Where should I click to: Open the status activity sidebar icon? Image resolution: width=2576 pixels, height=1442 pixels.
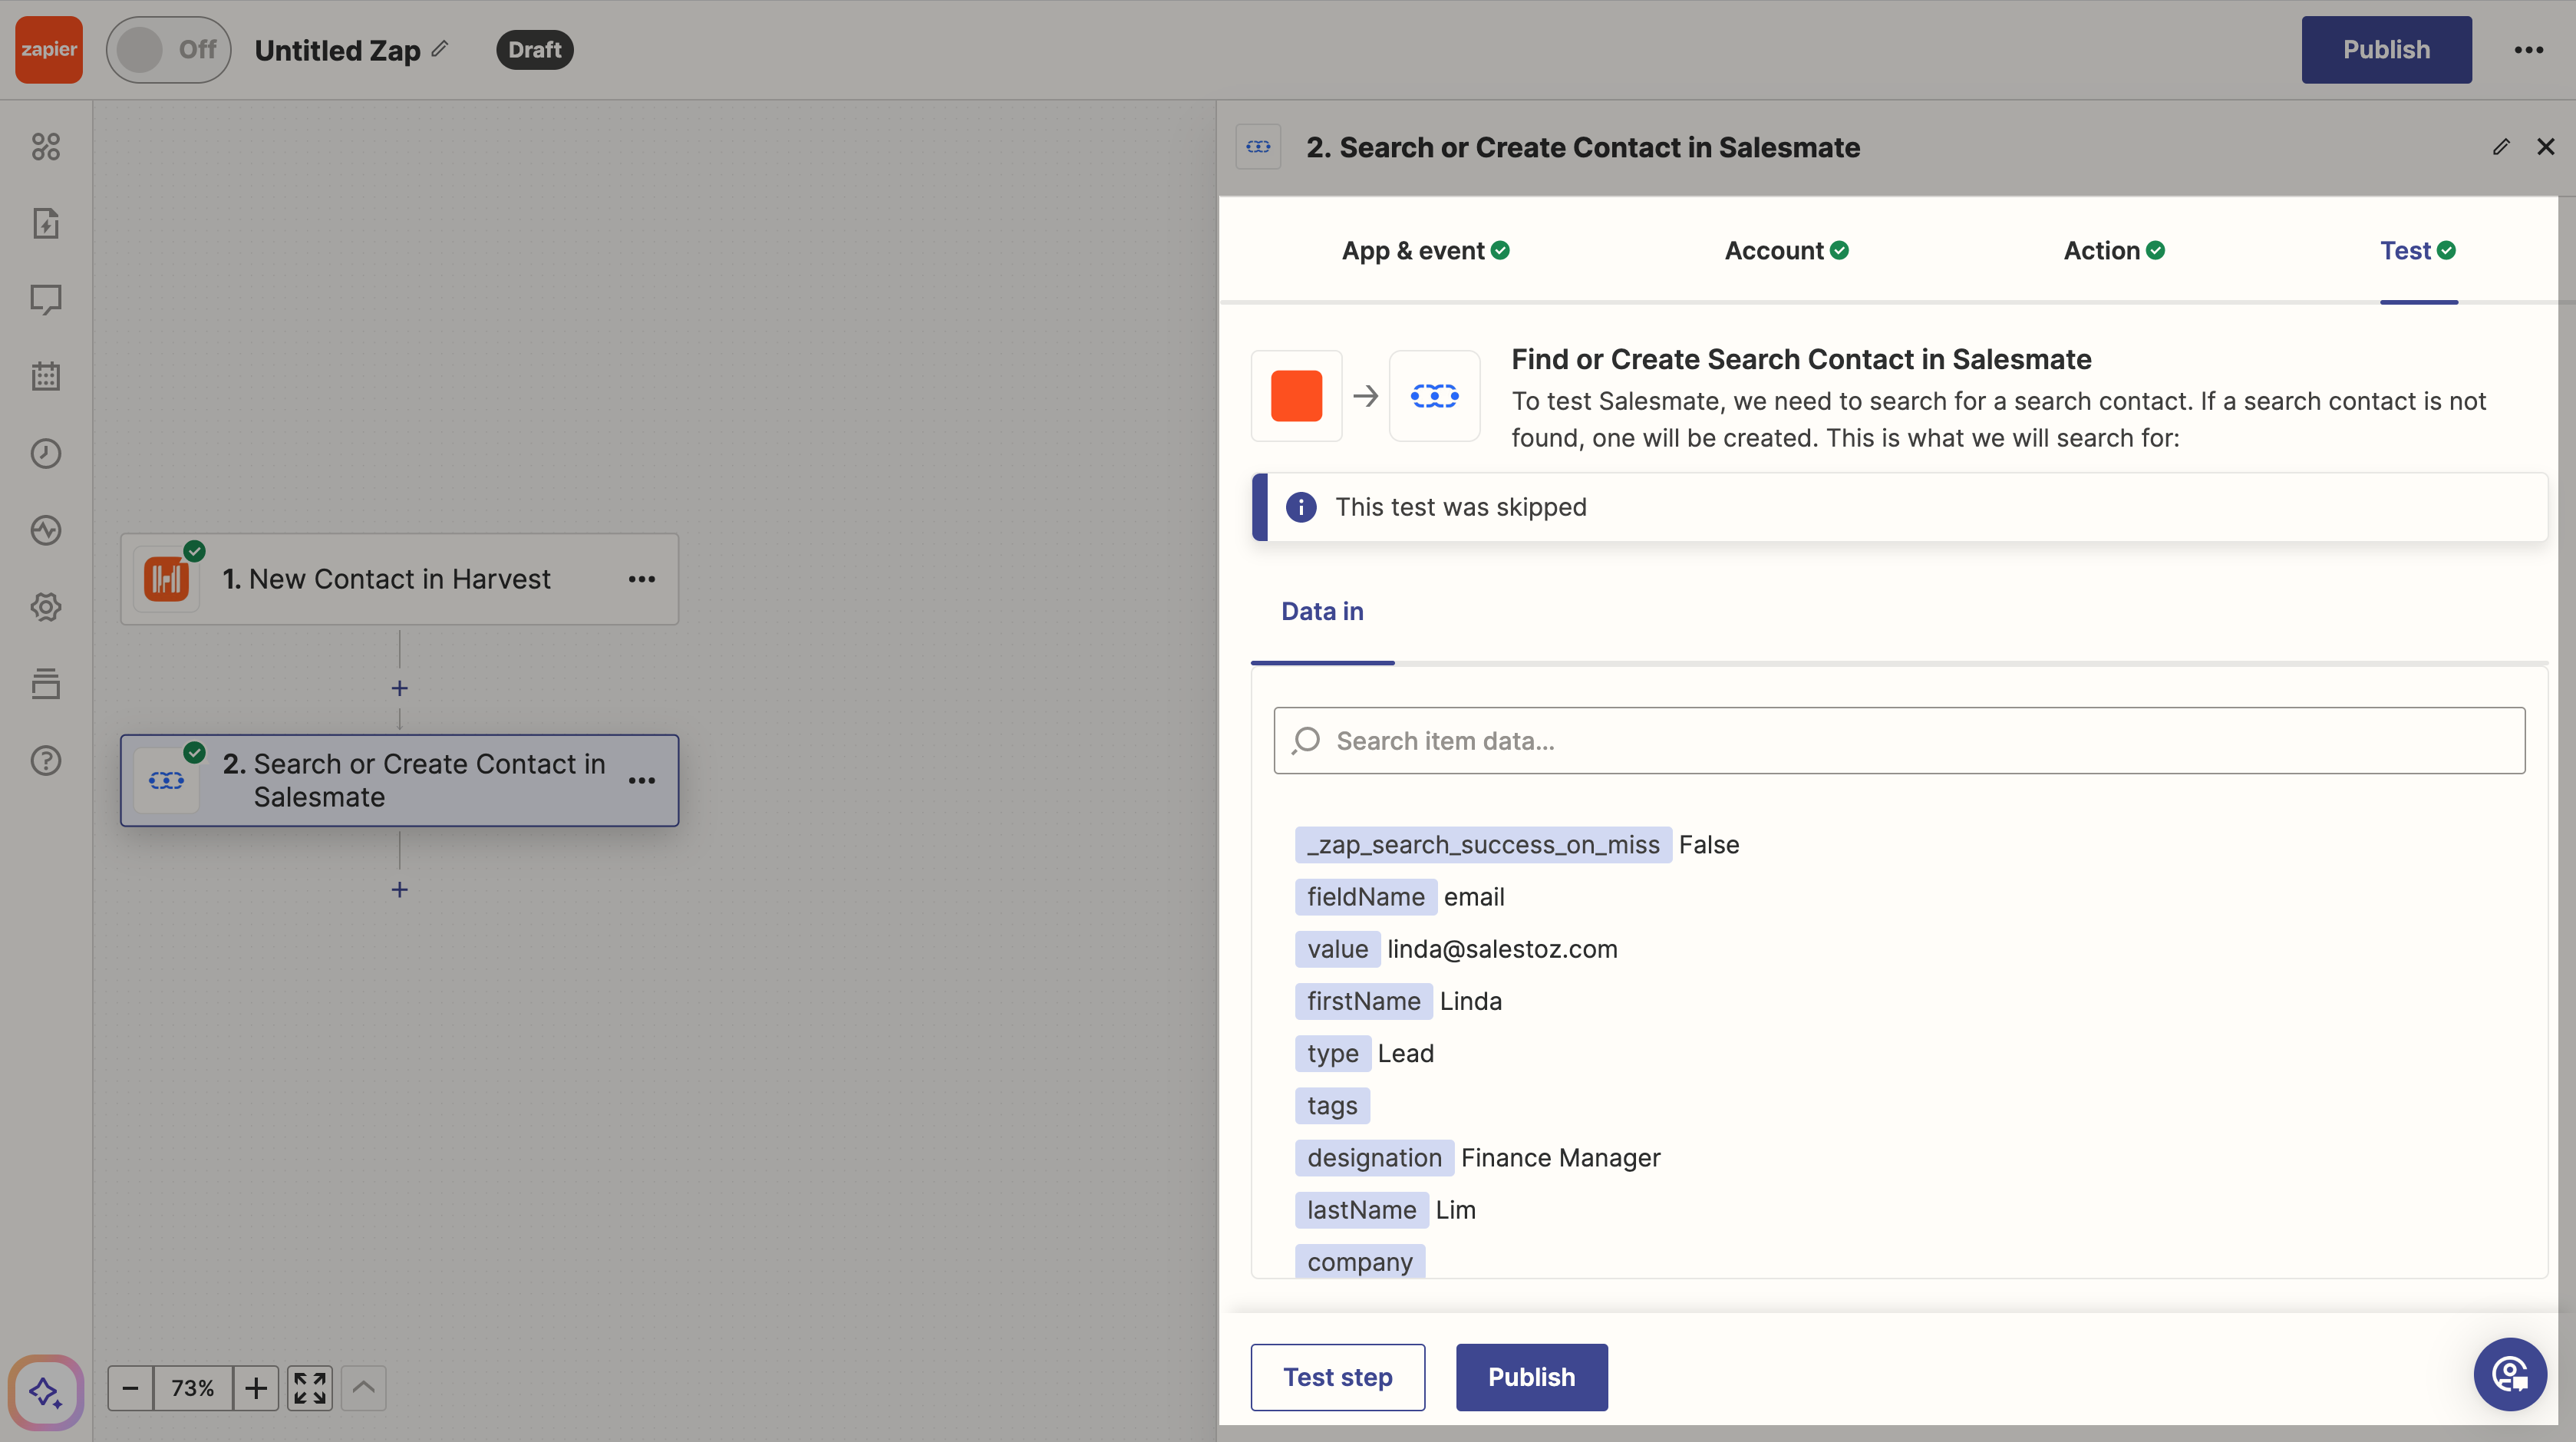tap(46, 530)
